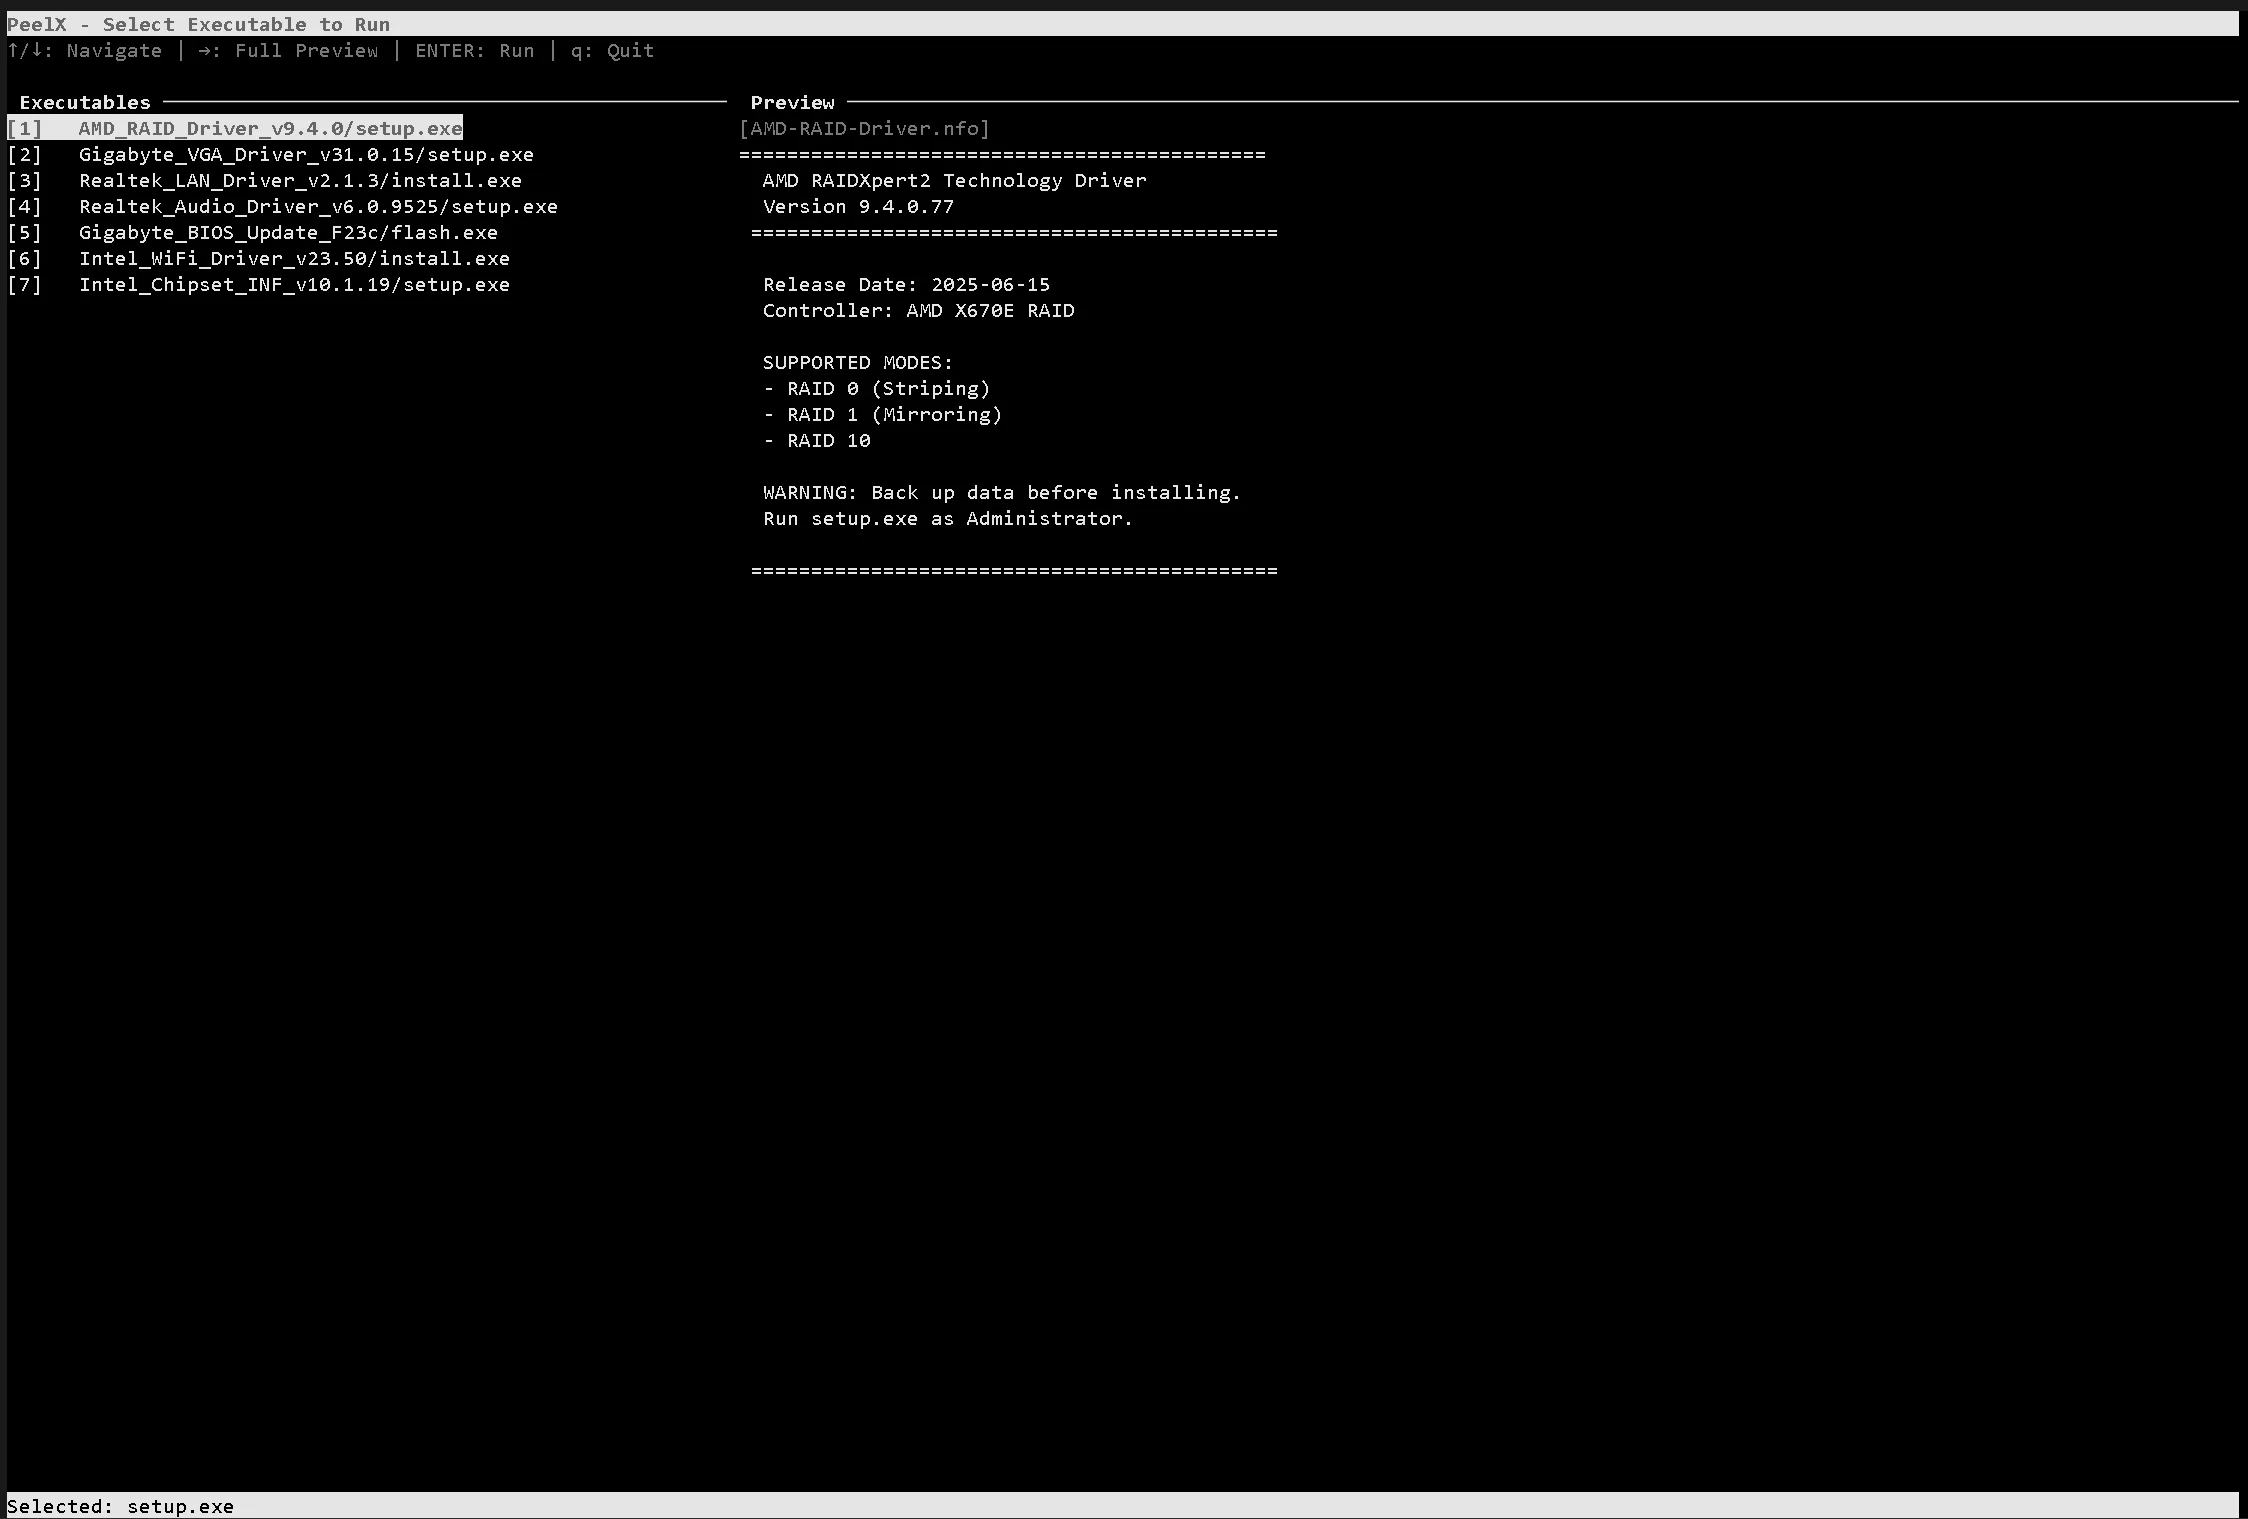Select the Intel_Chipset_INF_v10.1.19/setup.exe entry
The image size is (2248, 1519).
294,284
